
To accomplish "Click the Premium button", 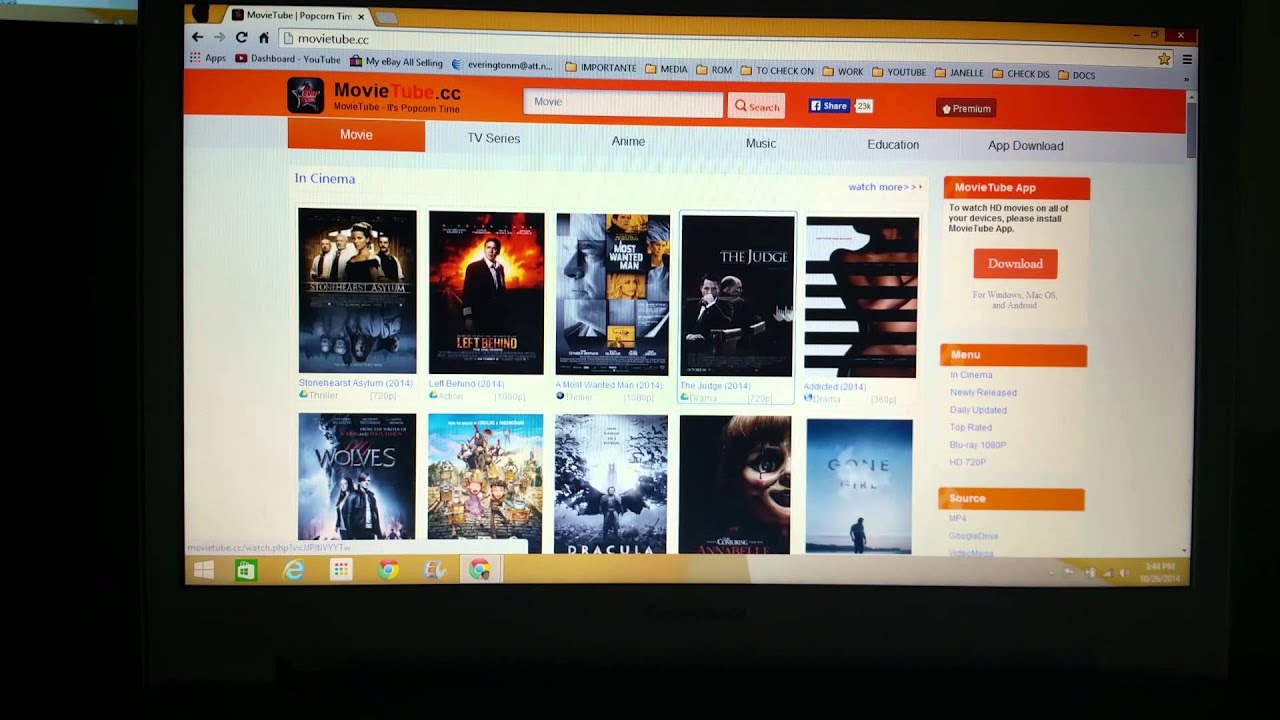I will coord(966,108).
